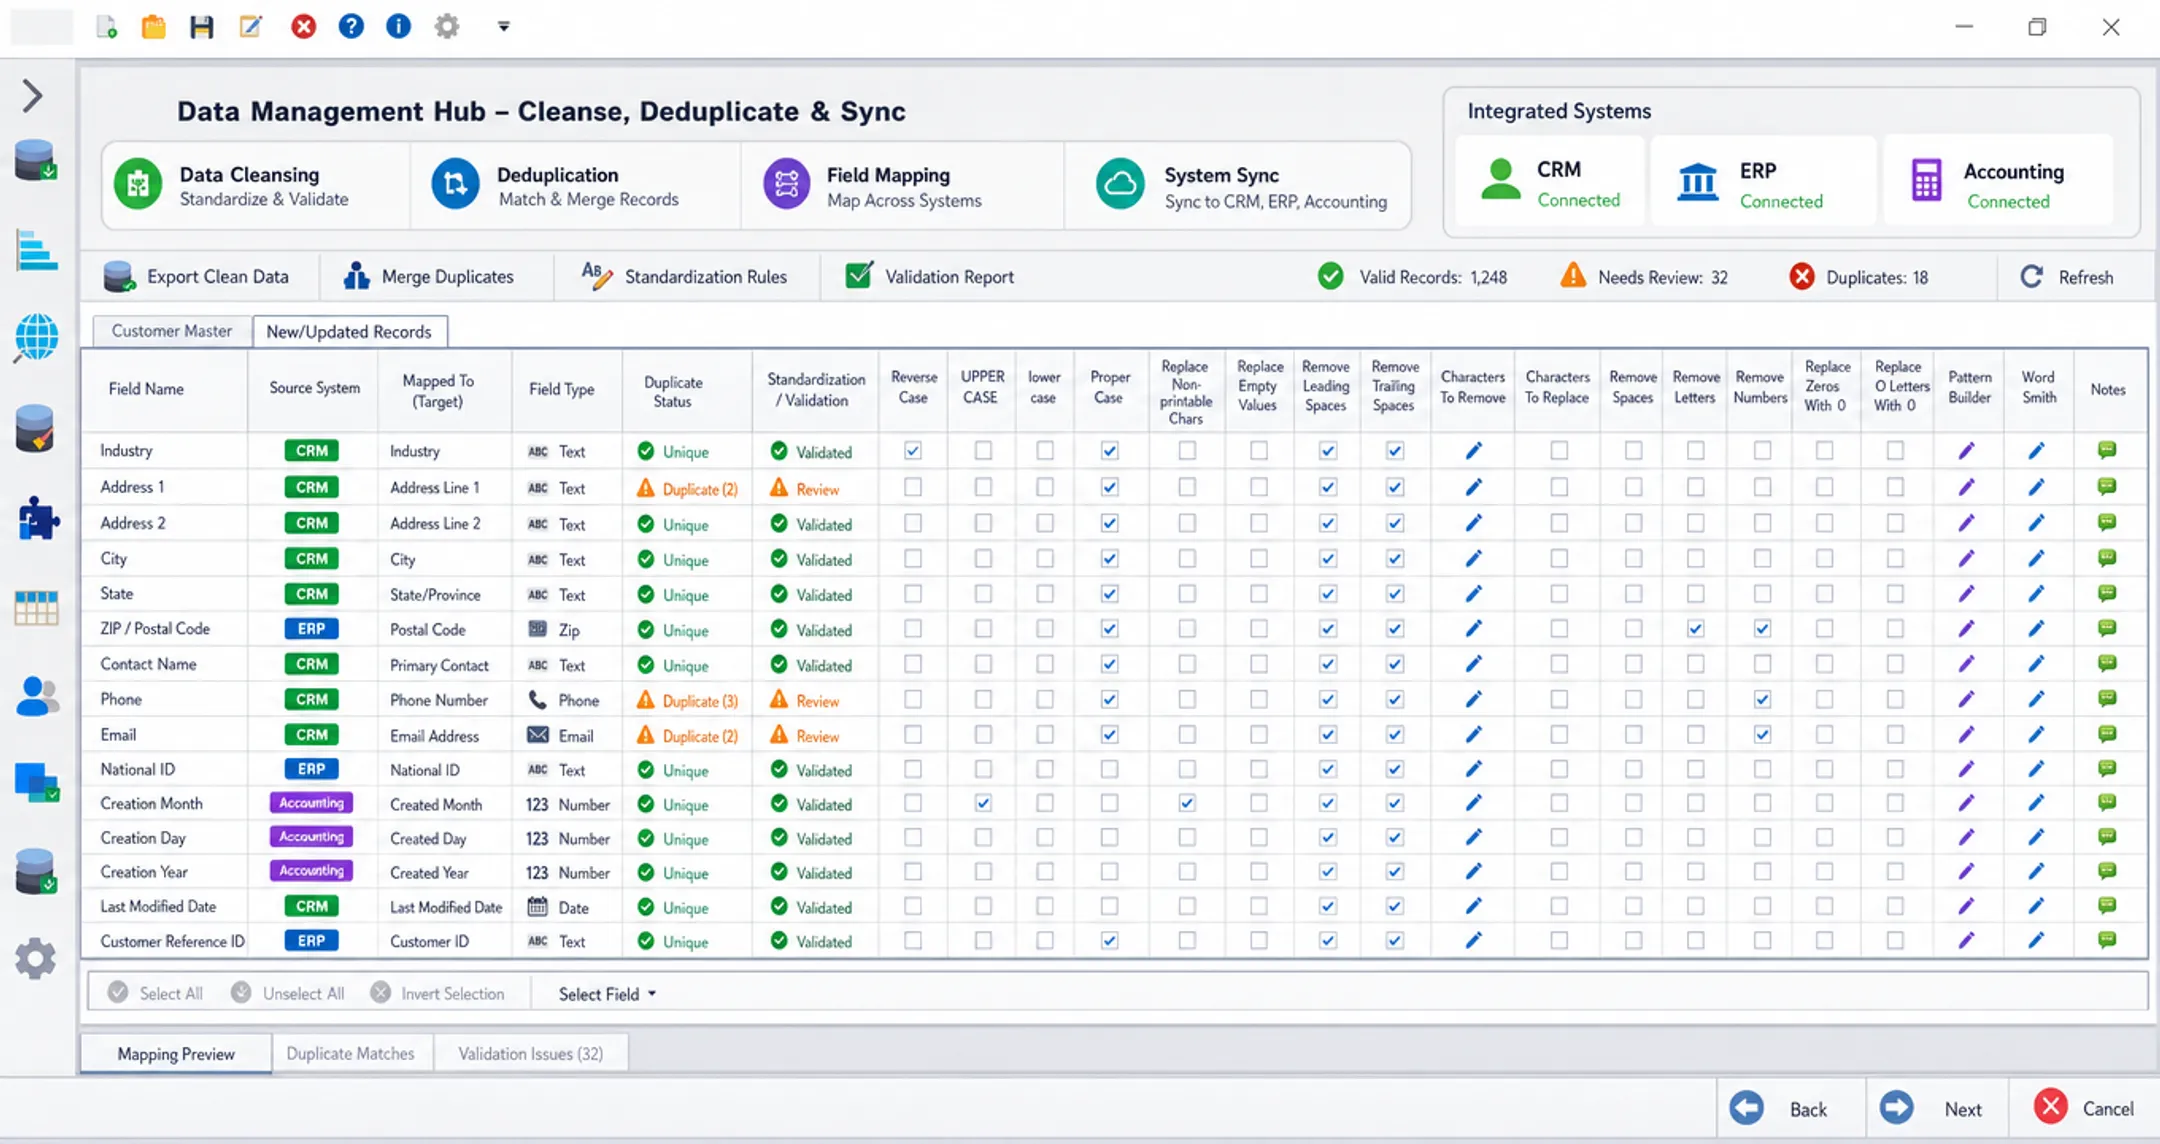Click Unselect All
Image resolution: width=2160 pixels, height=1144 pixels.
(288, 993)
